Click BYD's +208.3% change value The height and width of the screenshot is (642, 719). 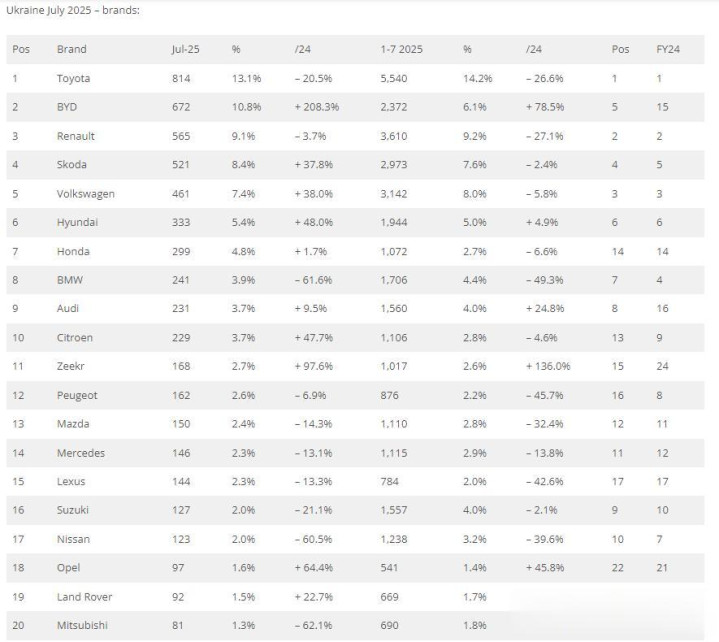pyautogui.click(x=317, y=107)
